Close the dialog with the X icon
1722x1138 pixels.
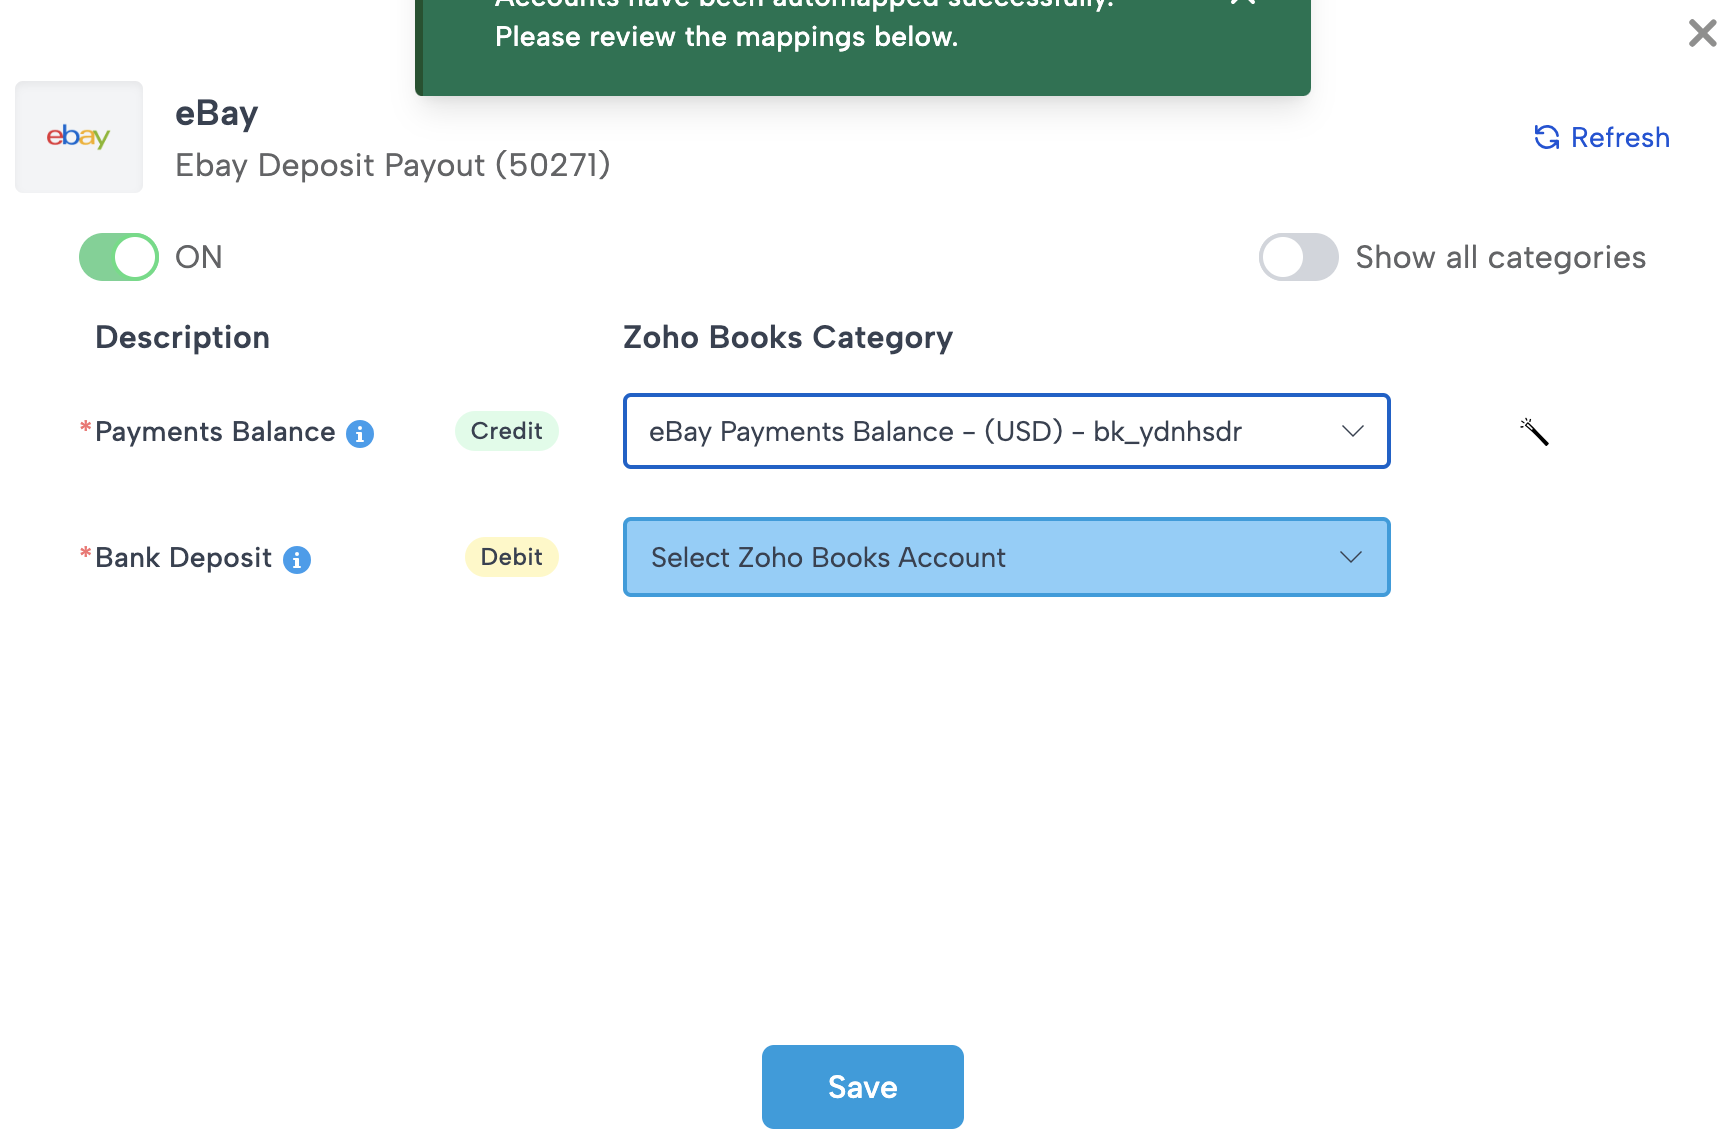[1702, 33]
